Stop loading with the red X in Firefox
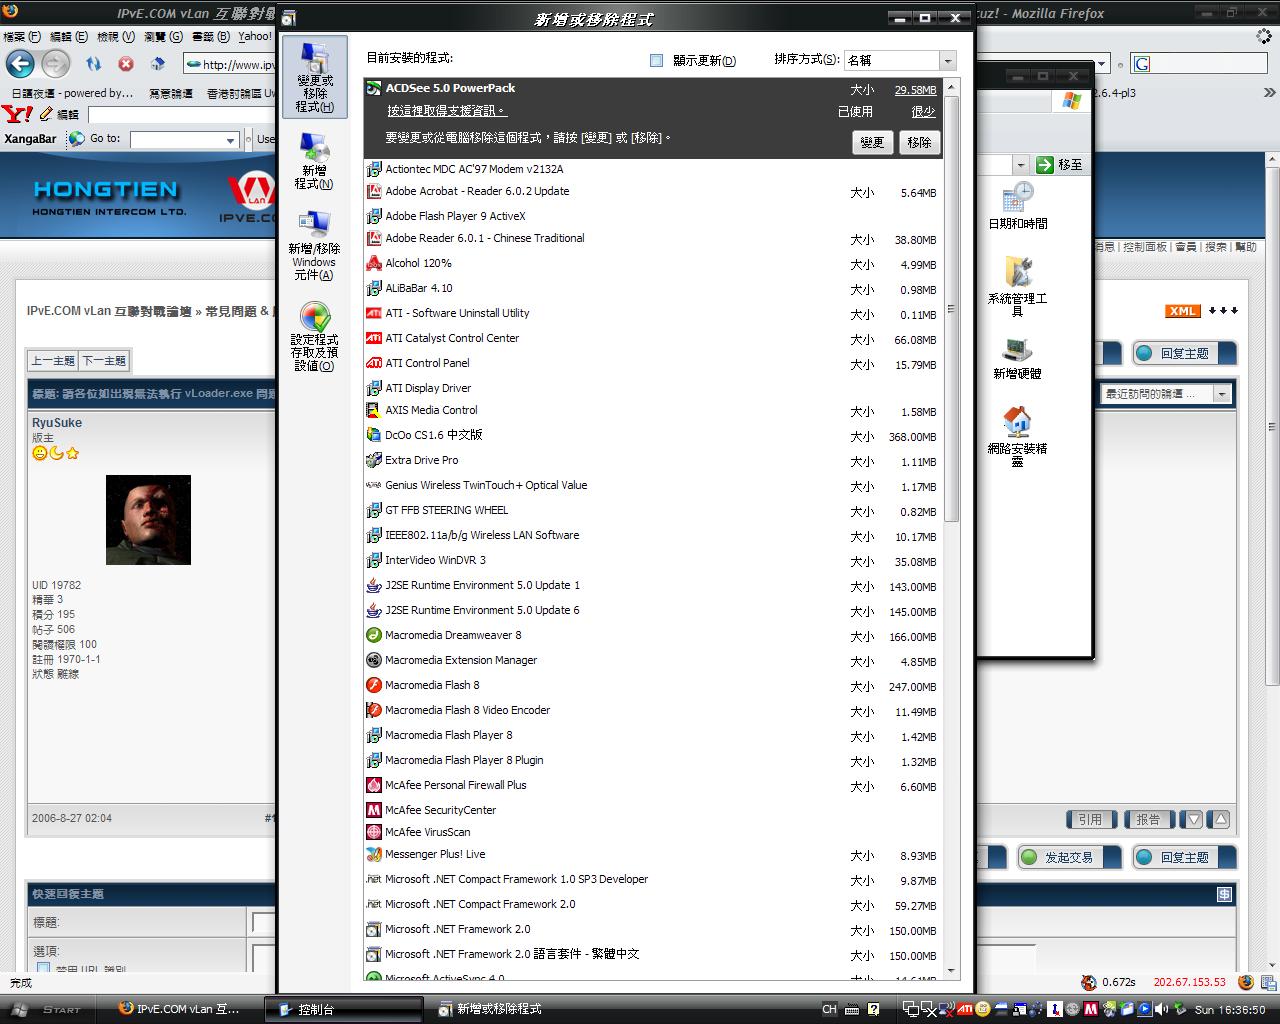Screen dimensions: 1280x1024 [x=126, y=64]
